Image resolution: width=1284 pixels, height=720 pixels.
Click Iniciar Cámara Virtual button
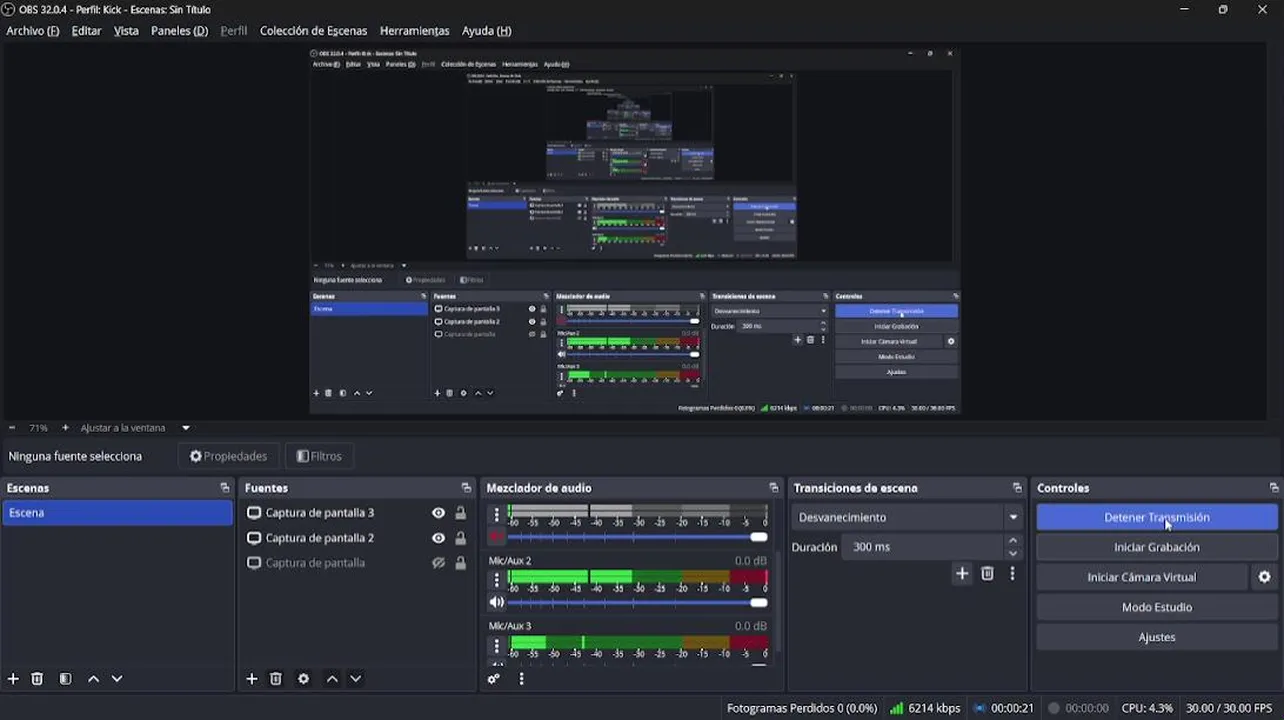pyautogui.click(x=1141, y=577)
